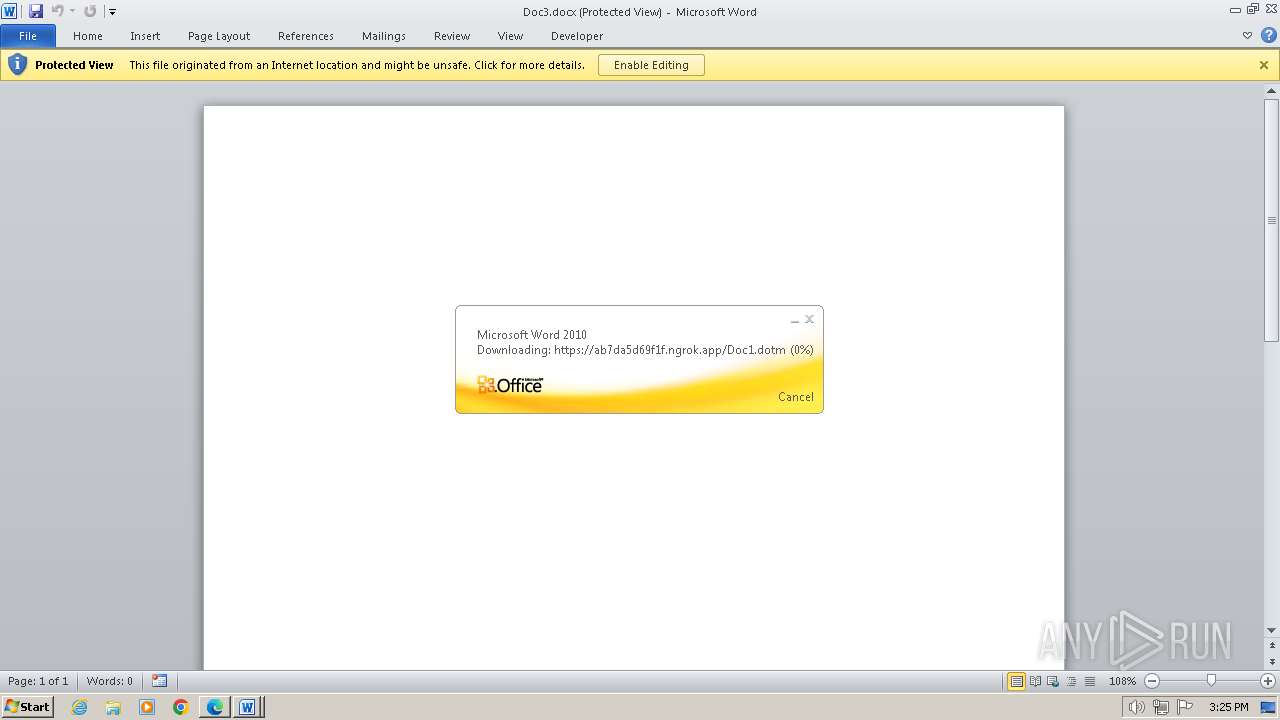Open Customize Quick Access Toolbar dropdown
The height and width of the screenshot is (720, 1280).
[x=112, y=12]
